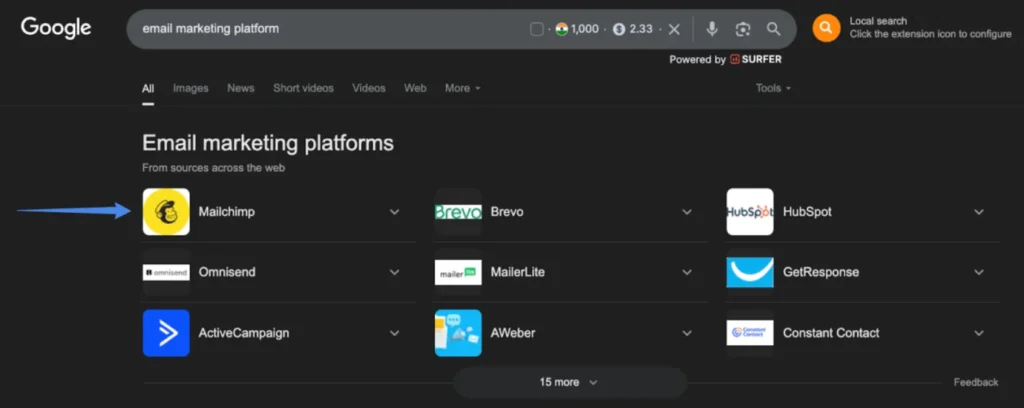Expand the Mailchimp entry chevron
Screen dimensions: 1024x408
coord(394,212)
